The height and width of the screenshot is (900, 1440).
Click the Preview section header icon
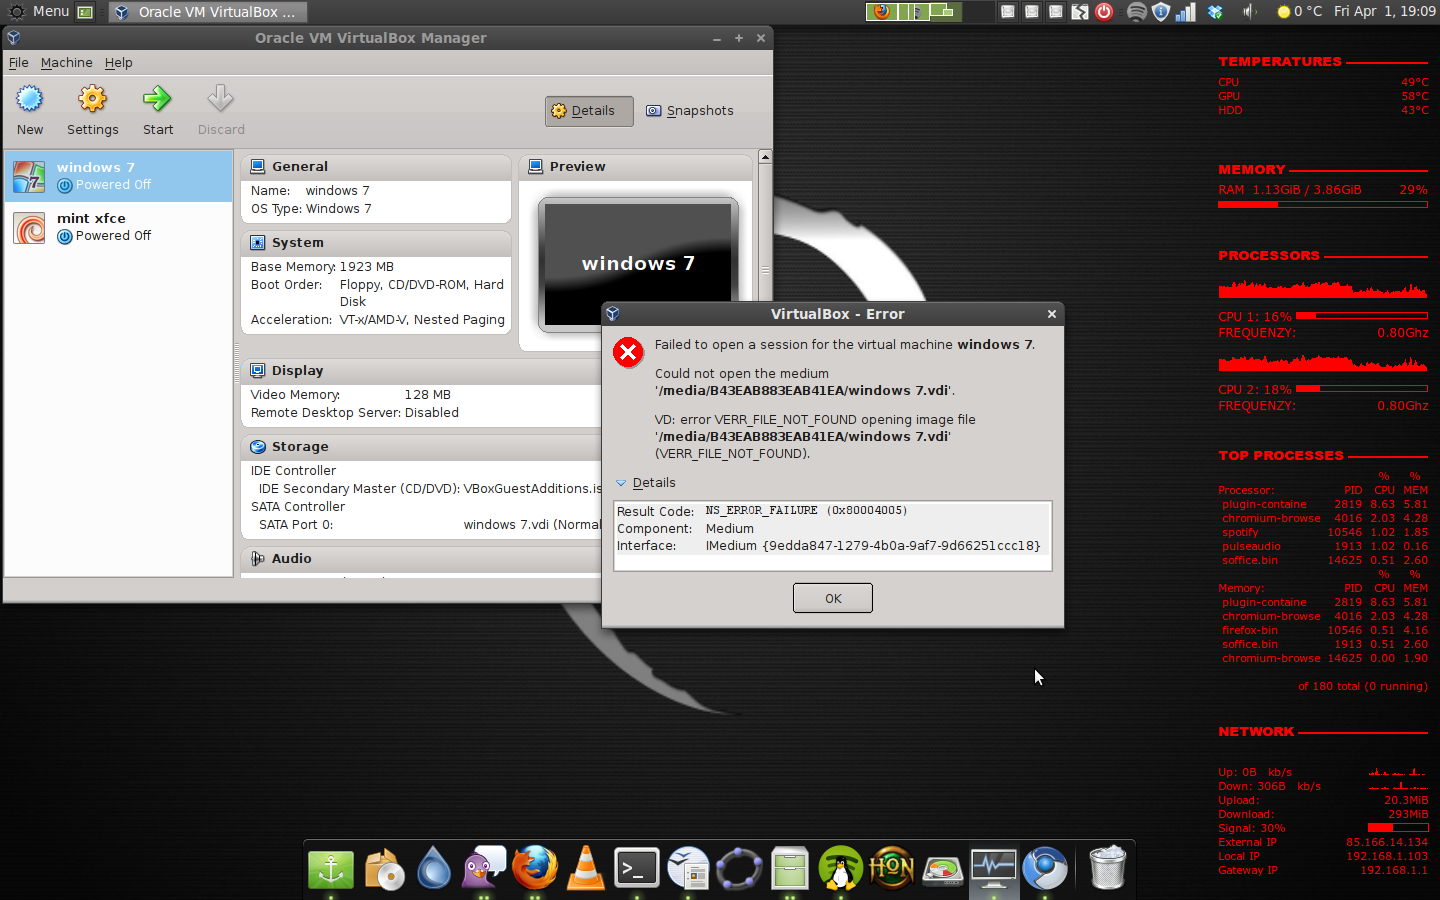536,167
